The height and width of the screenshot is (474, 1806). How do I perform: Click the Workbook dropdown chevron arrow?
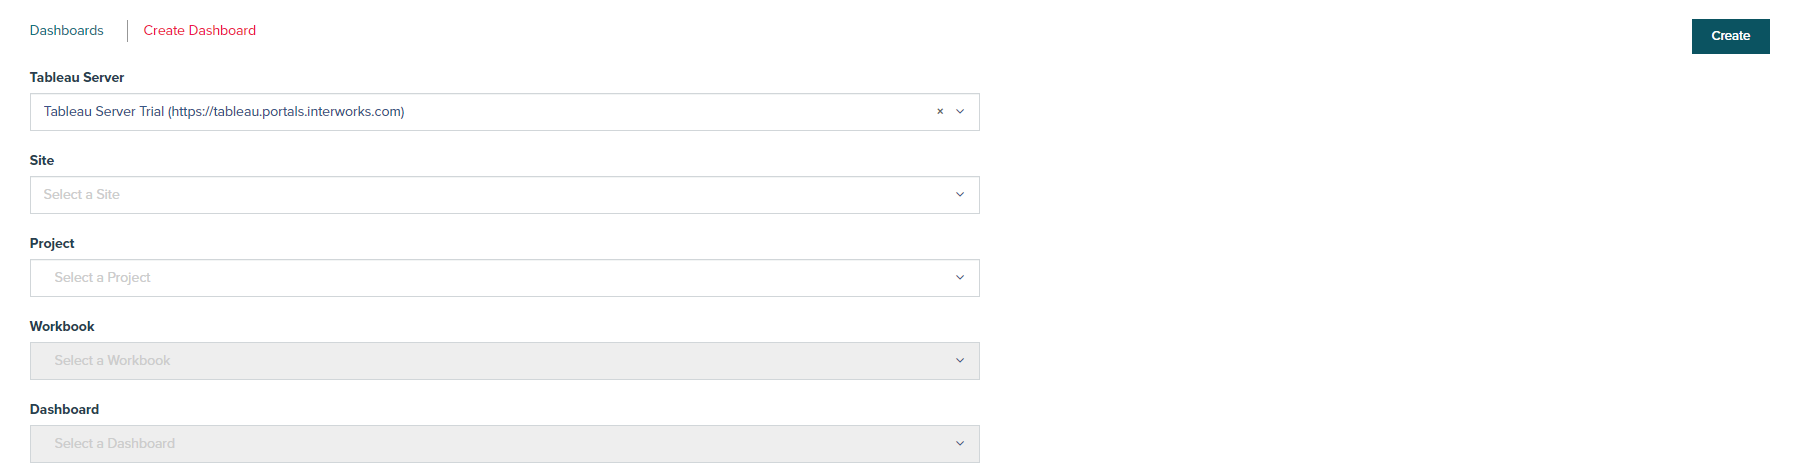[x=960, y=361]
